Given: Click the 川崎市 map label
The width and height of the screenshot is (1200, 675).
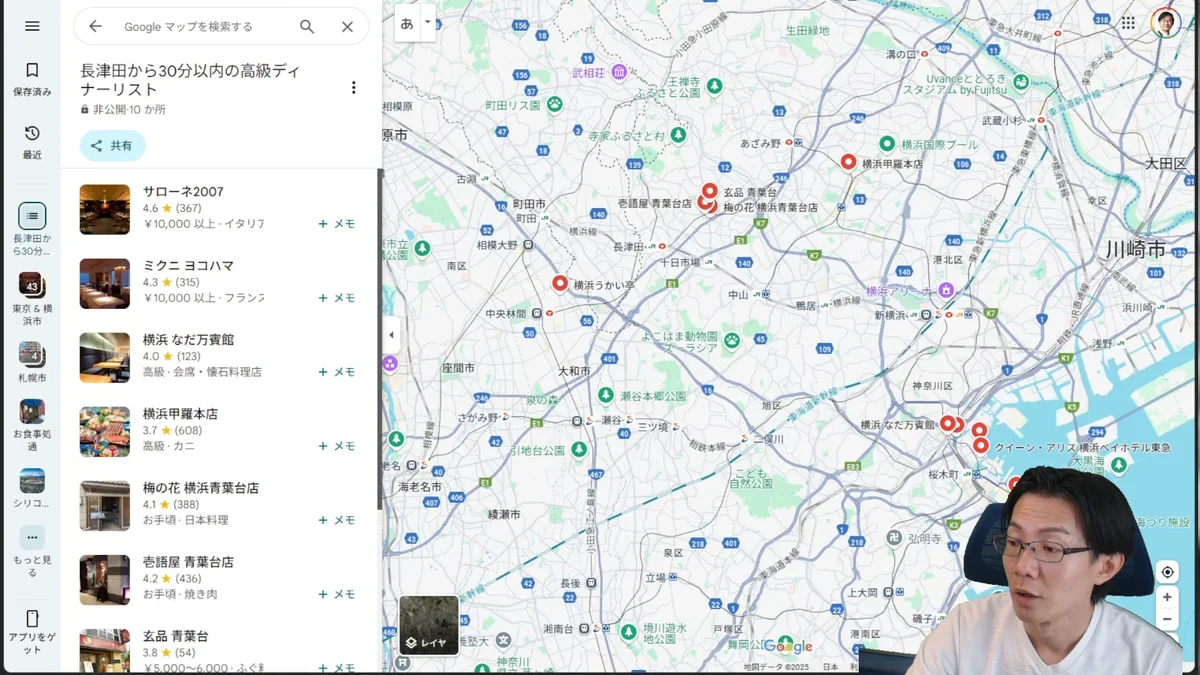Looking at the screenshot, I should pos(1135,249).
